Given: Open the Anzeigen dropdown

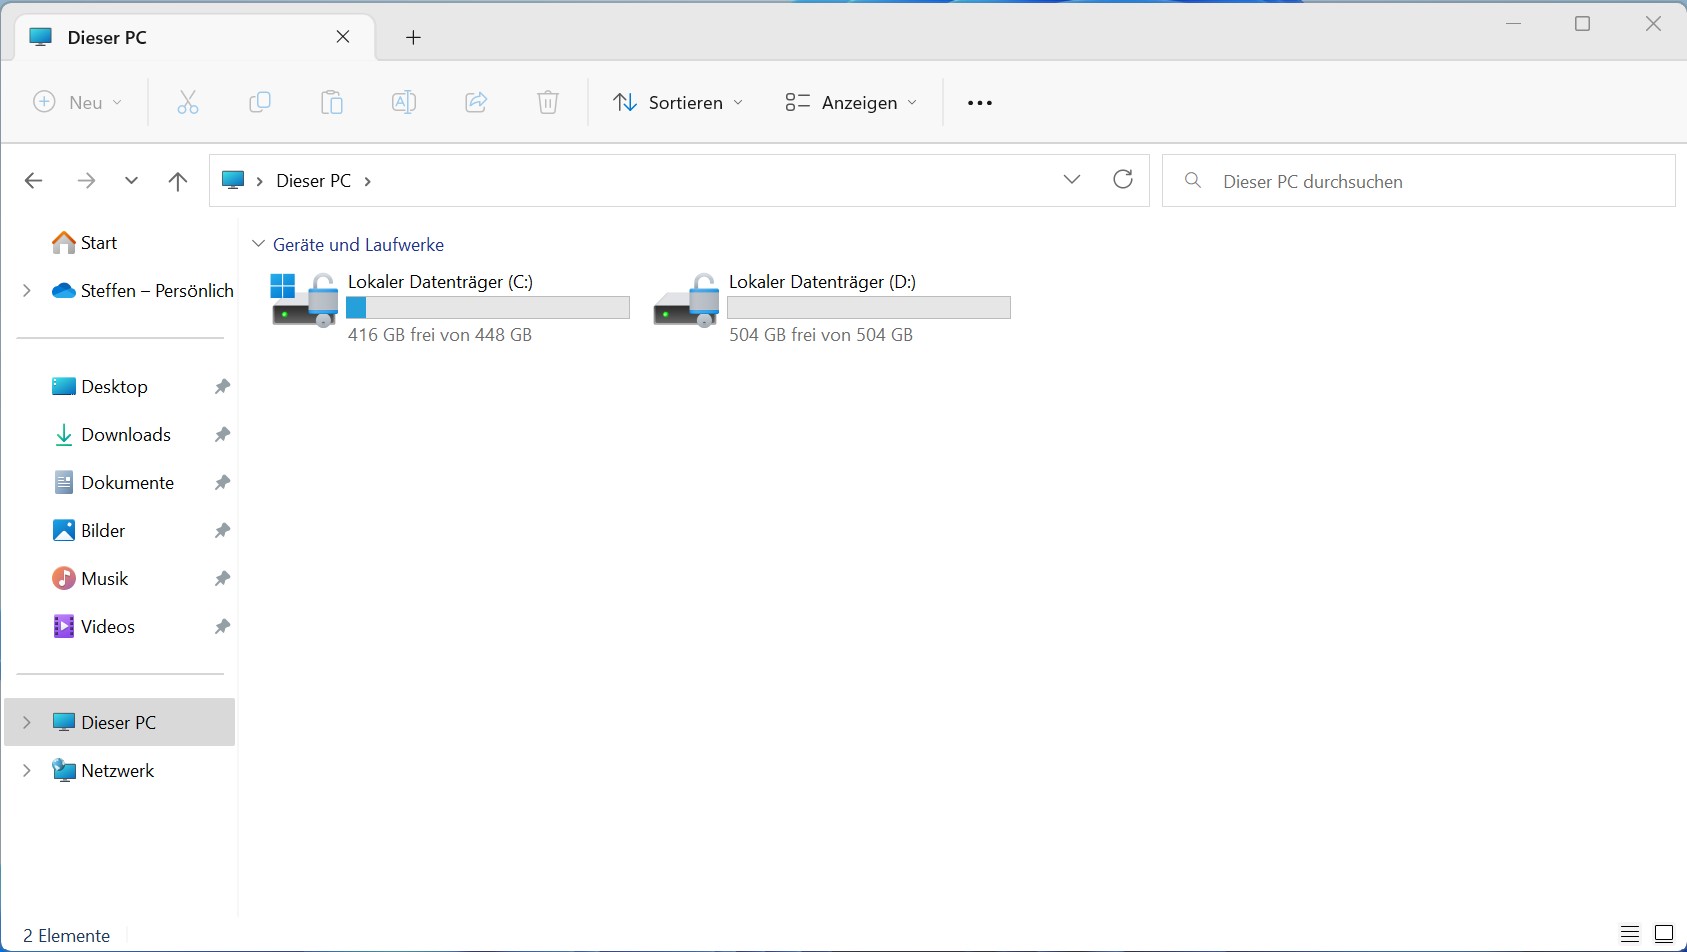Looking at the screenshot, I should pos(851,102).
